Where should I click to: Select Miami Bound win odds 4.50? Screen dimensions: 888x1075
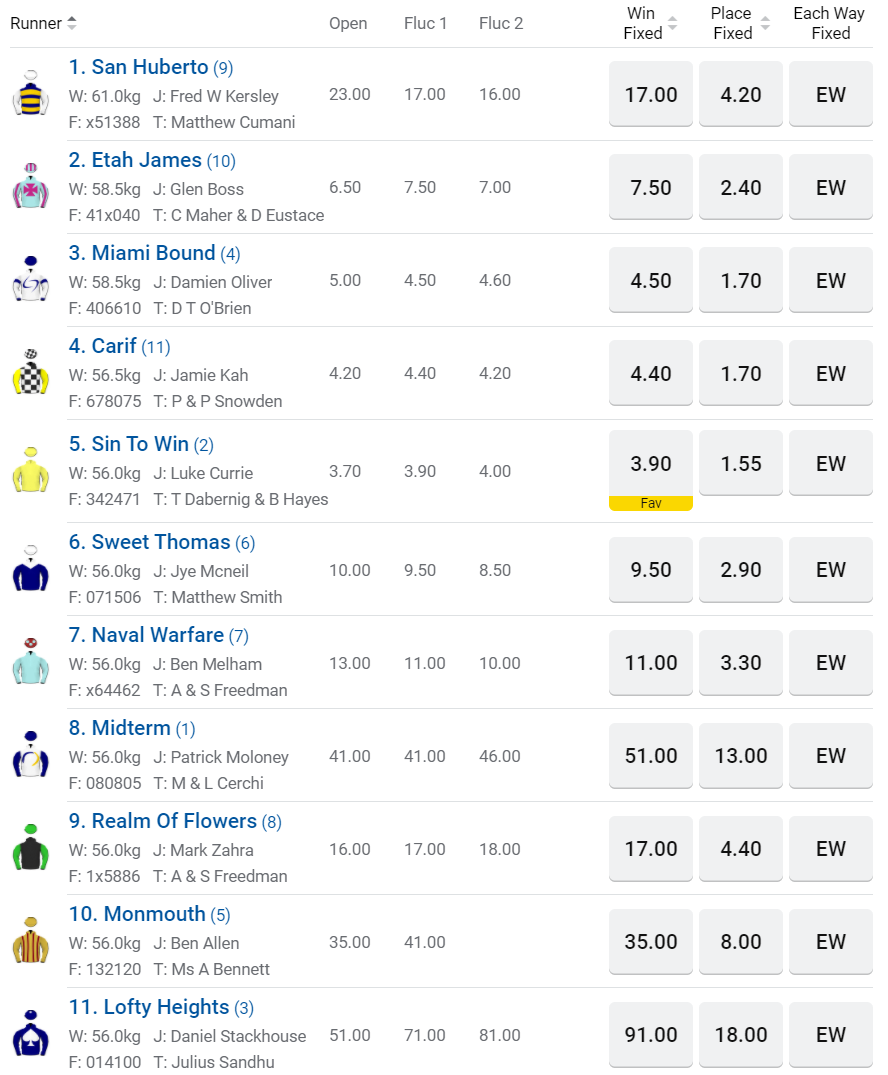651,281
